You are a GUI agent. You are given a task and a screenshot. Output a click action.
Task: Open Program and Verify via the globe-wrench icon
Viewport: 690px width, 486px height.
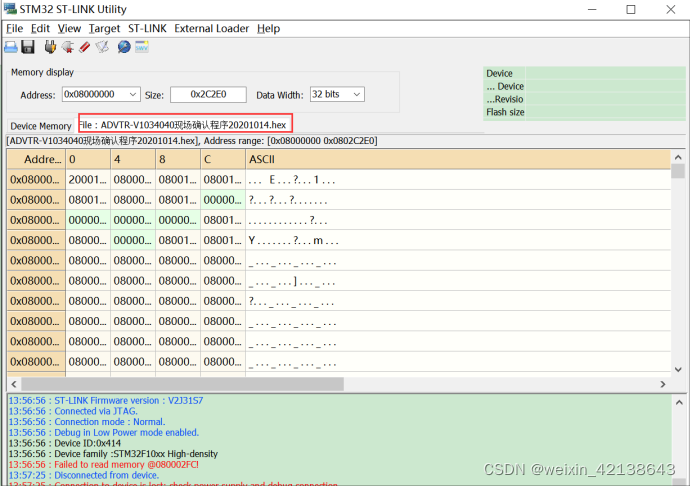pos(124,47)
